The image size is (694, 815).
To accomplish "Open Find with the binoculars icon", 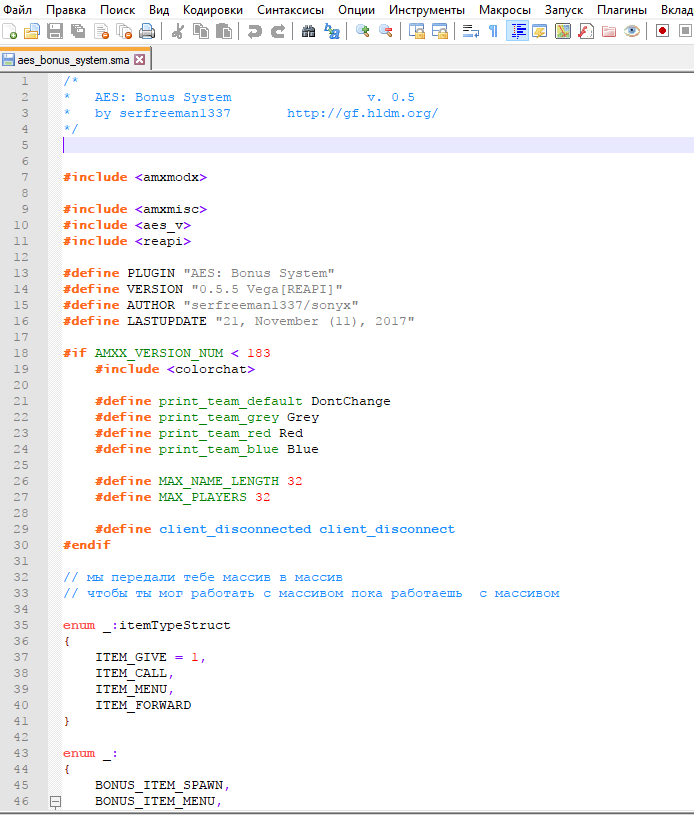I will (308, 32).
